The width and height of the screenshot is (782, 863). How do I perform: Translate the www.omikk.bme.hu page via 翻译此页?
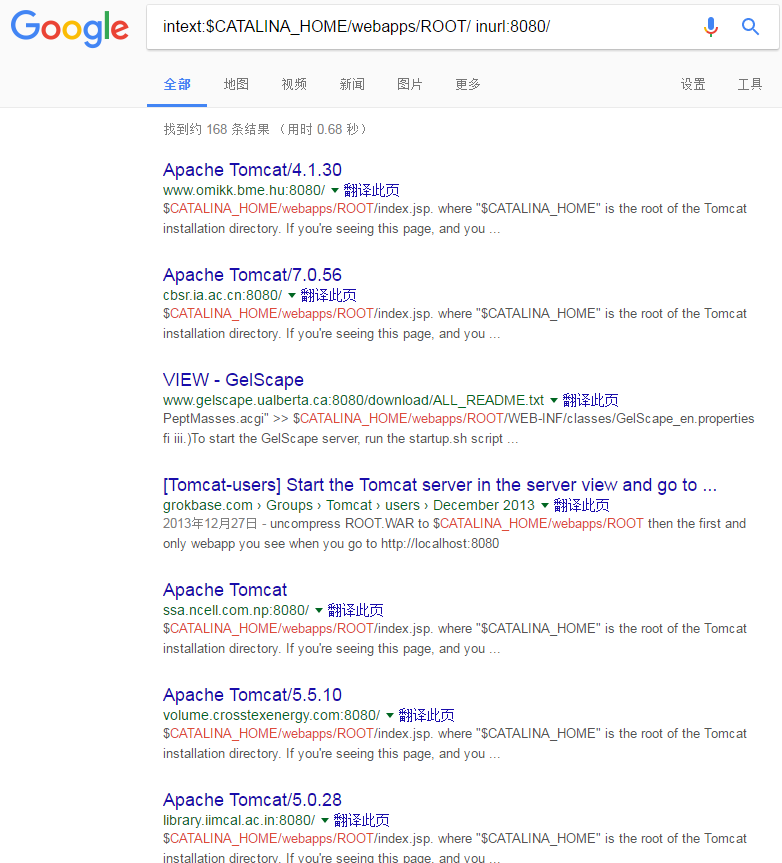(x=371, y=190)
